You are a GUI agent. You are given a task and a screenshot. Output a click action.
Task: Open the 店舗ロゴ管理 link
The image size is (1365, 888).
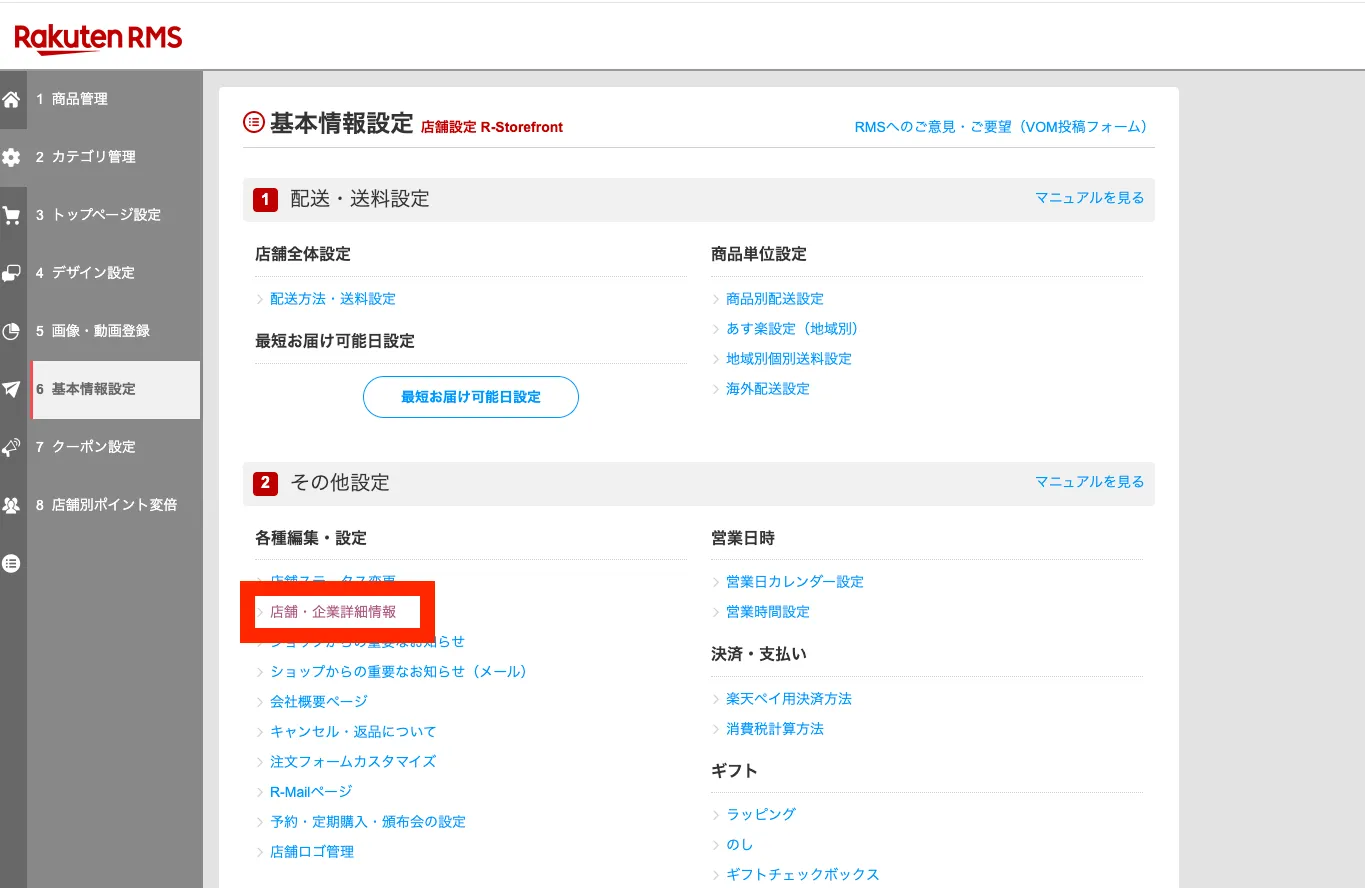pos(312,852)
